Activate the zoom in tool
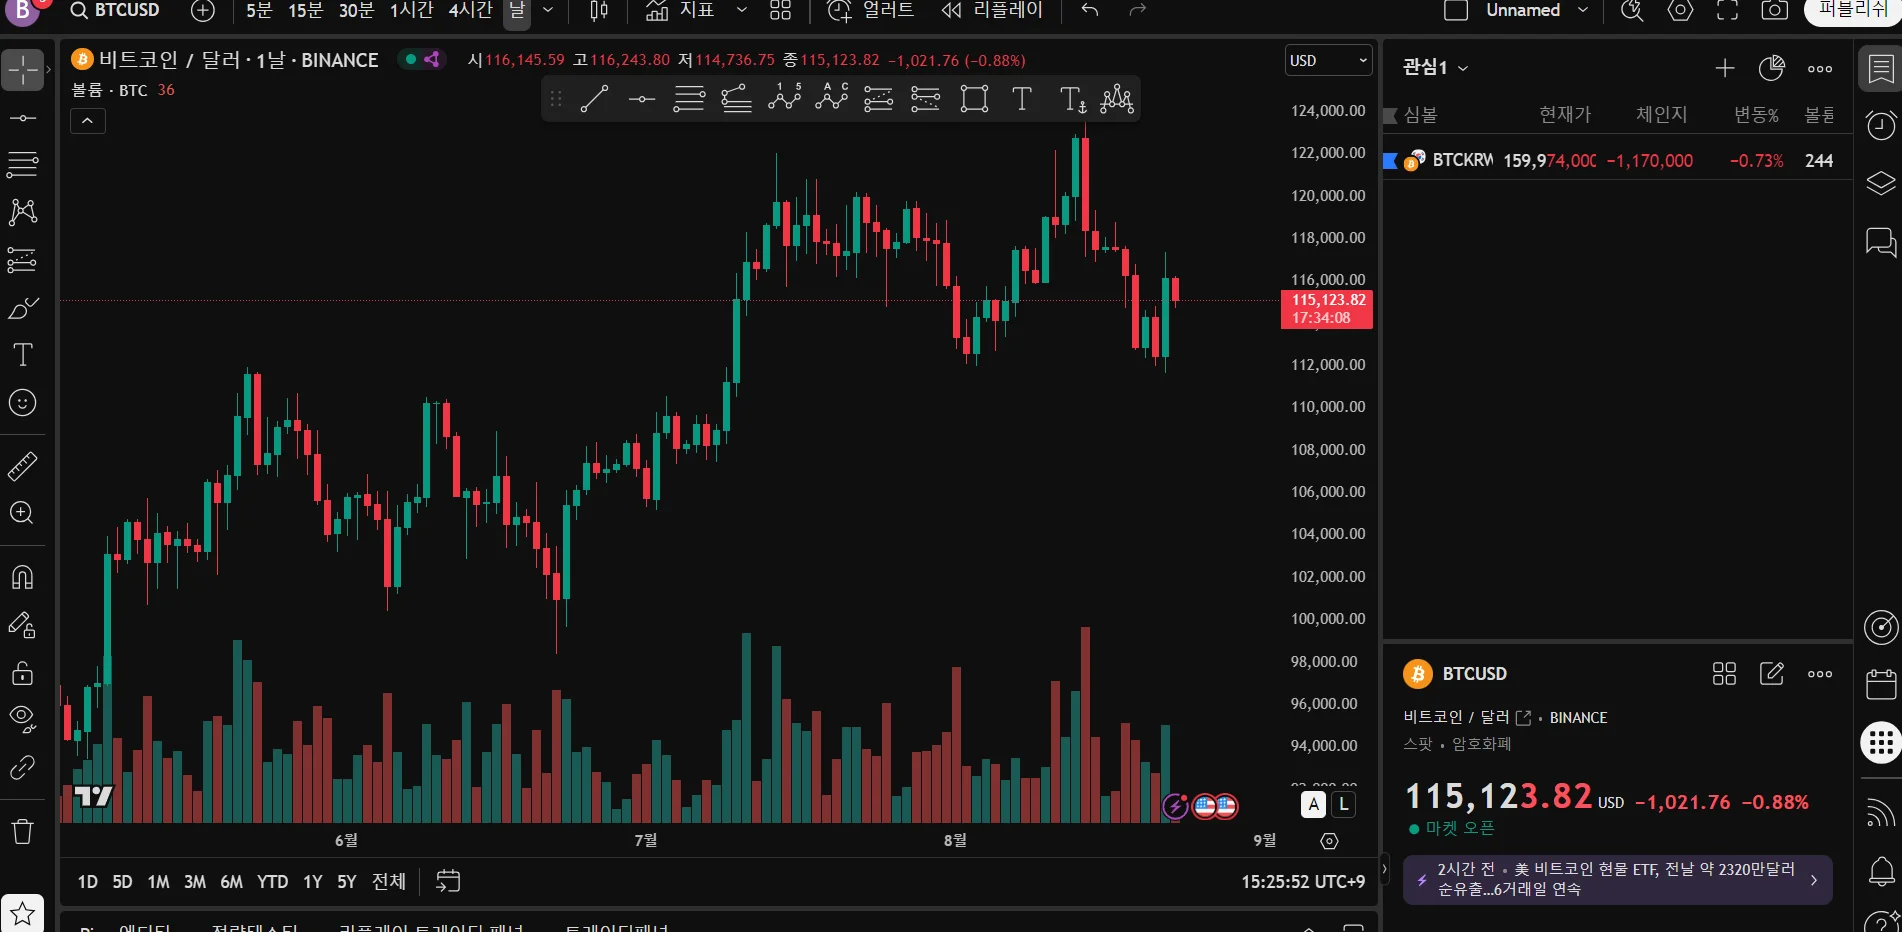The width and height of the screenshot is (1902, 932). (x=22, y=513)
